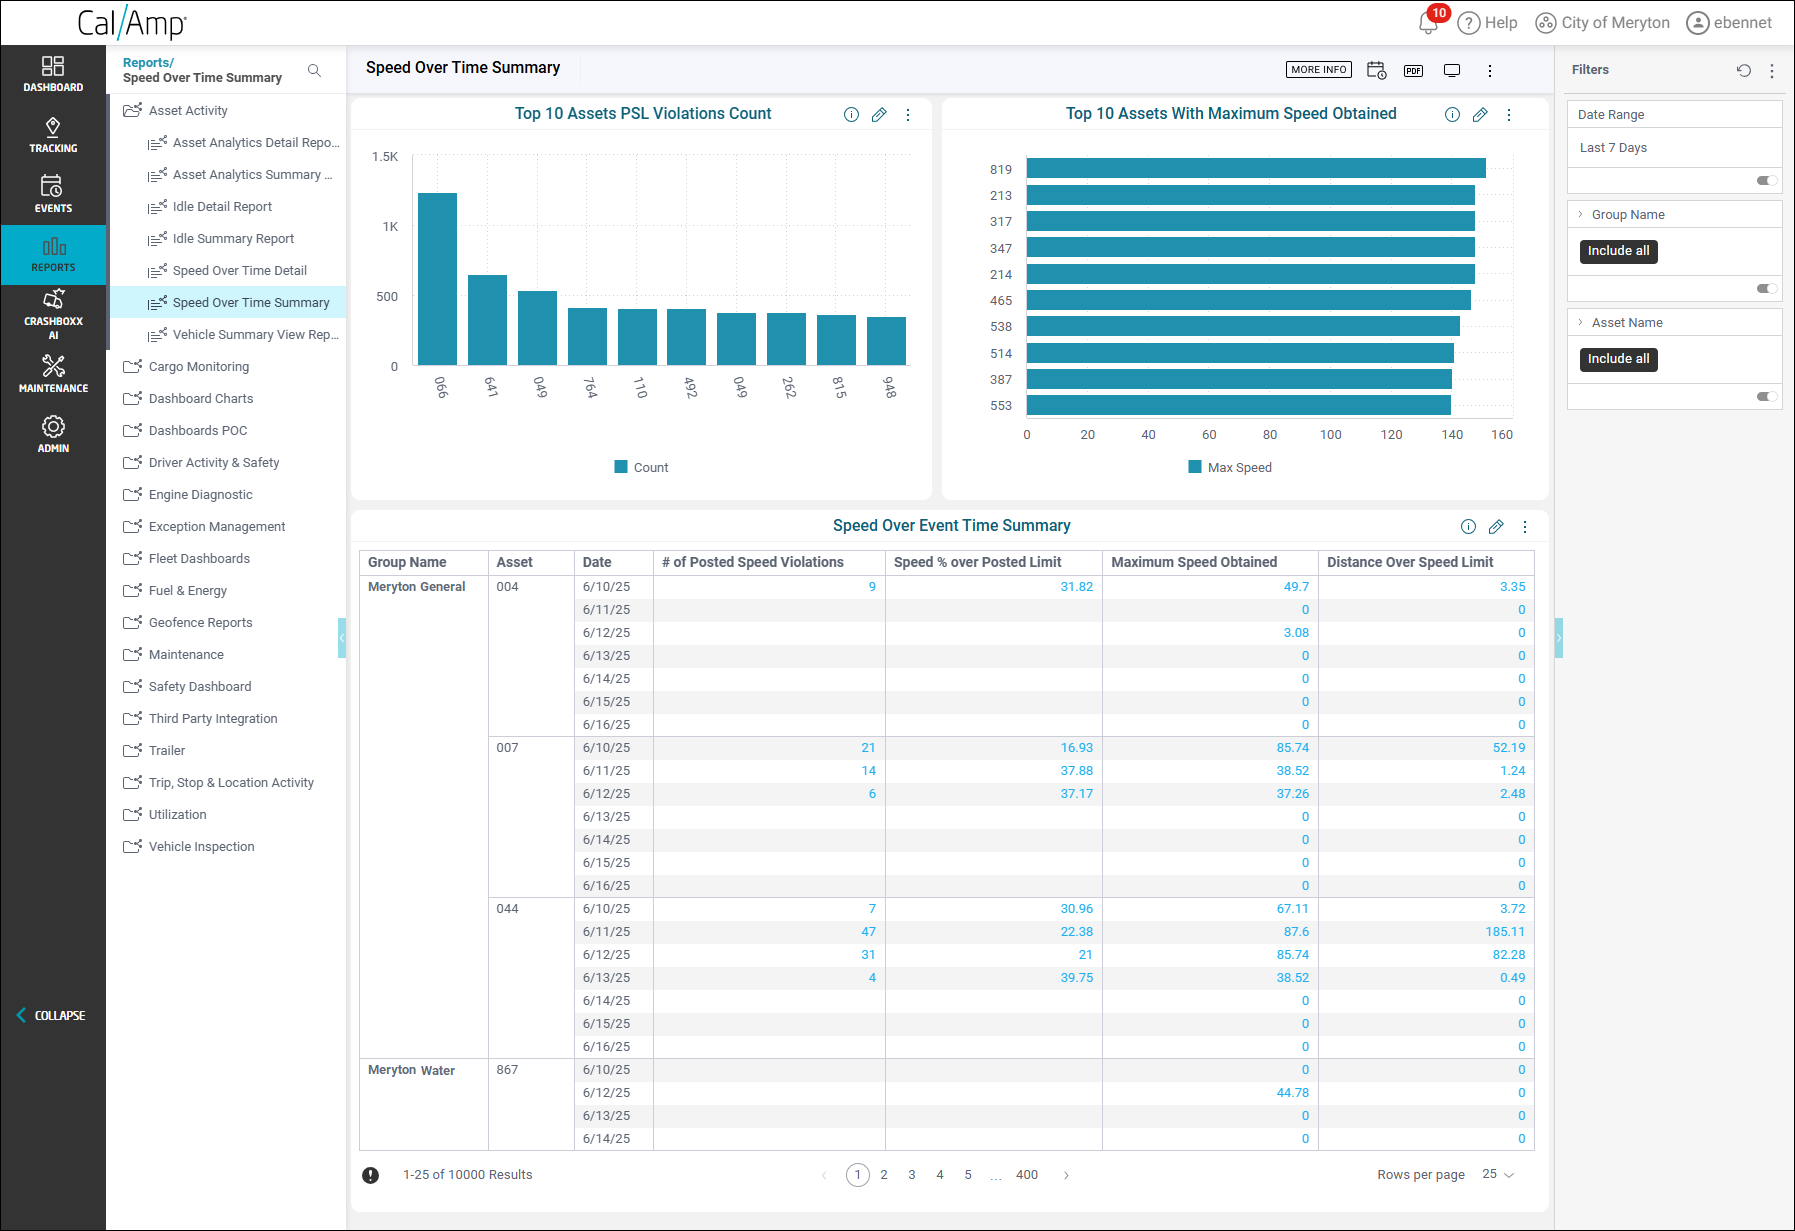
Task: Open Asset Analytics Detail Report
Action: pos(255,142)
